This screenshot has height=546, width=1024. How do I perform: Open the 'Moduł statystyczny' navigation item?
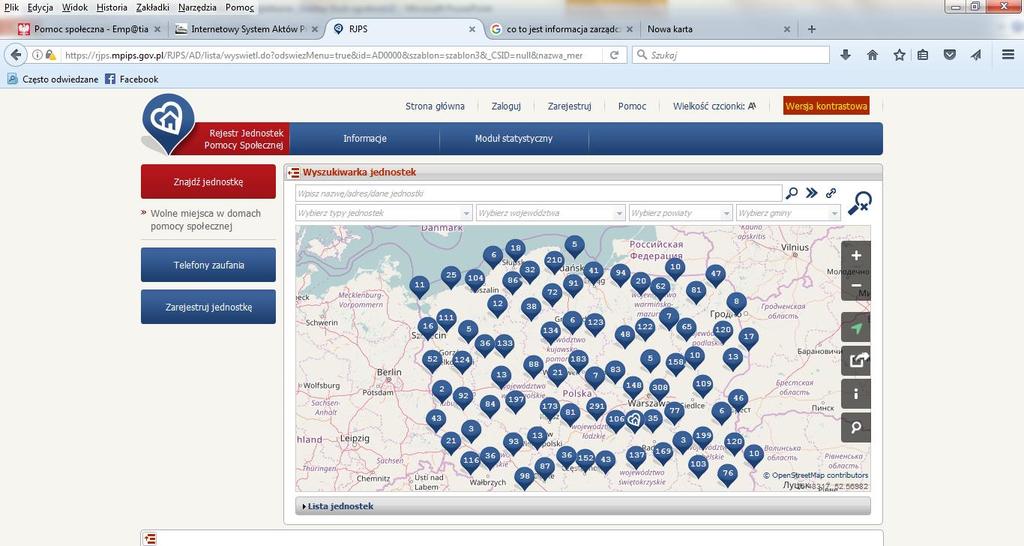pyautogui.click(x=514, y=138)
